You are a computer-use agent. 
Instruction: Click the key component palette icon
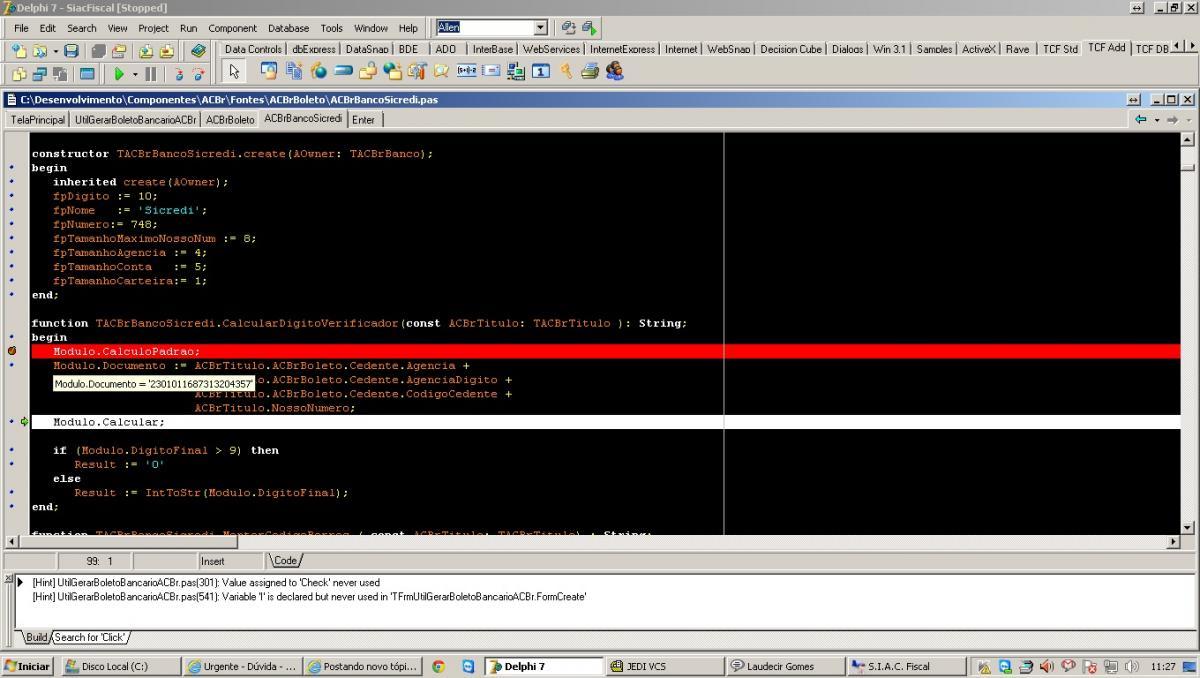click(566, 71)
